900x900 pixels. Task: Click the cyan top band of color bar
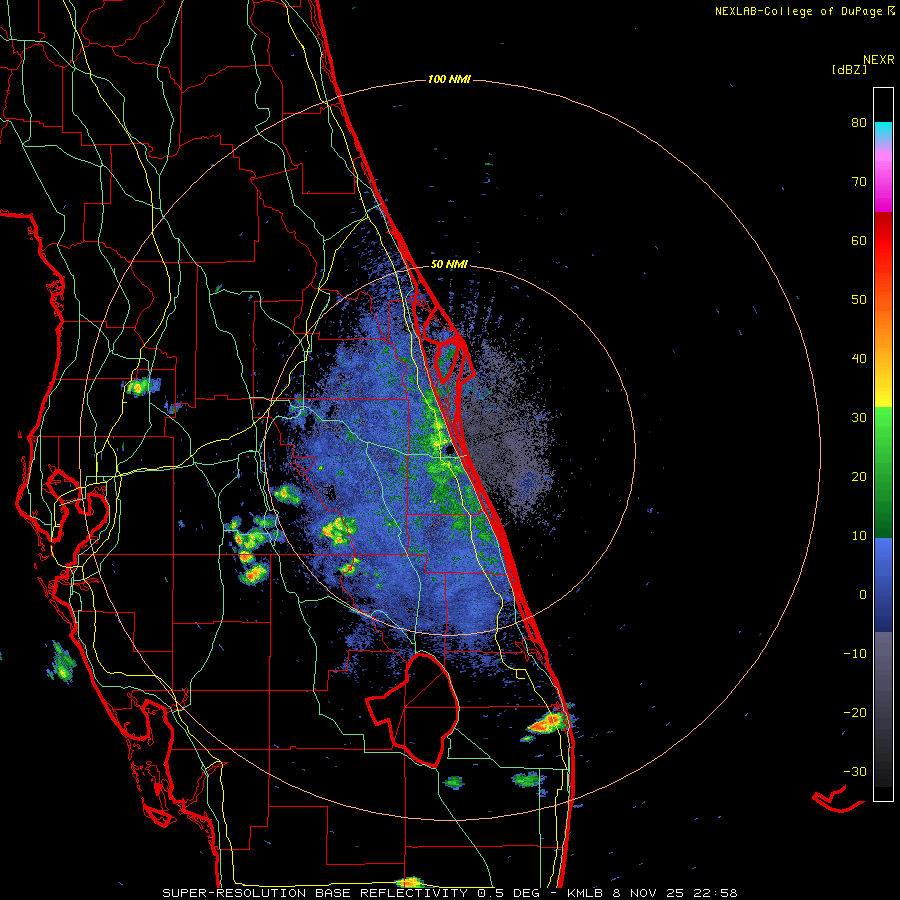click(883, 131)
